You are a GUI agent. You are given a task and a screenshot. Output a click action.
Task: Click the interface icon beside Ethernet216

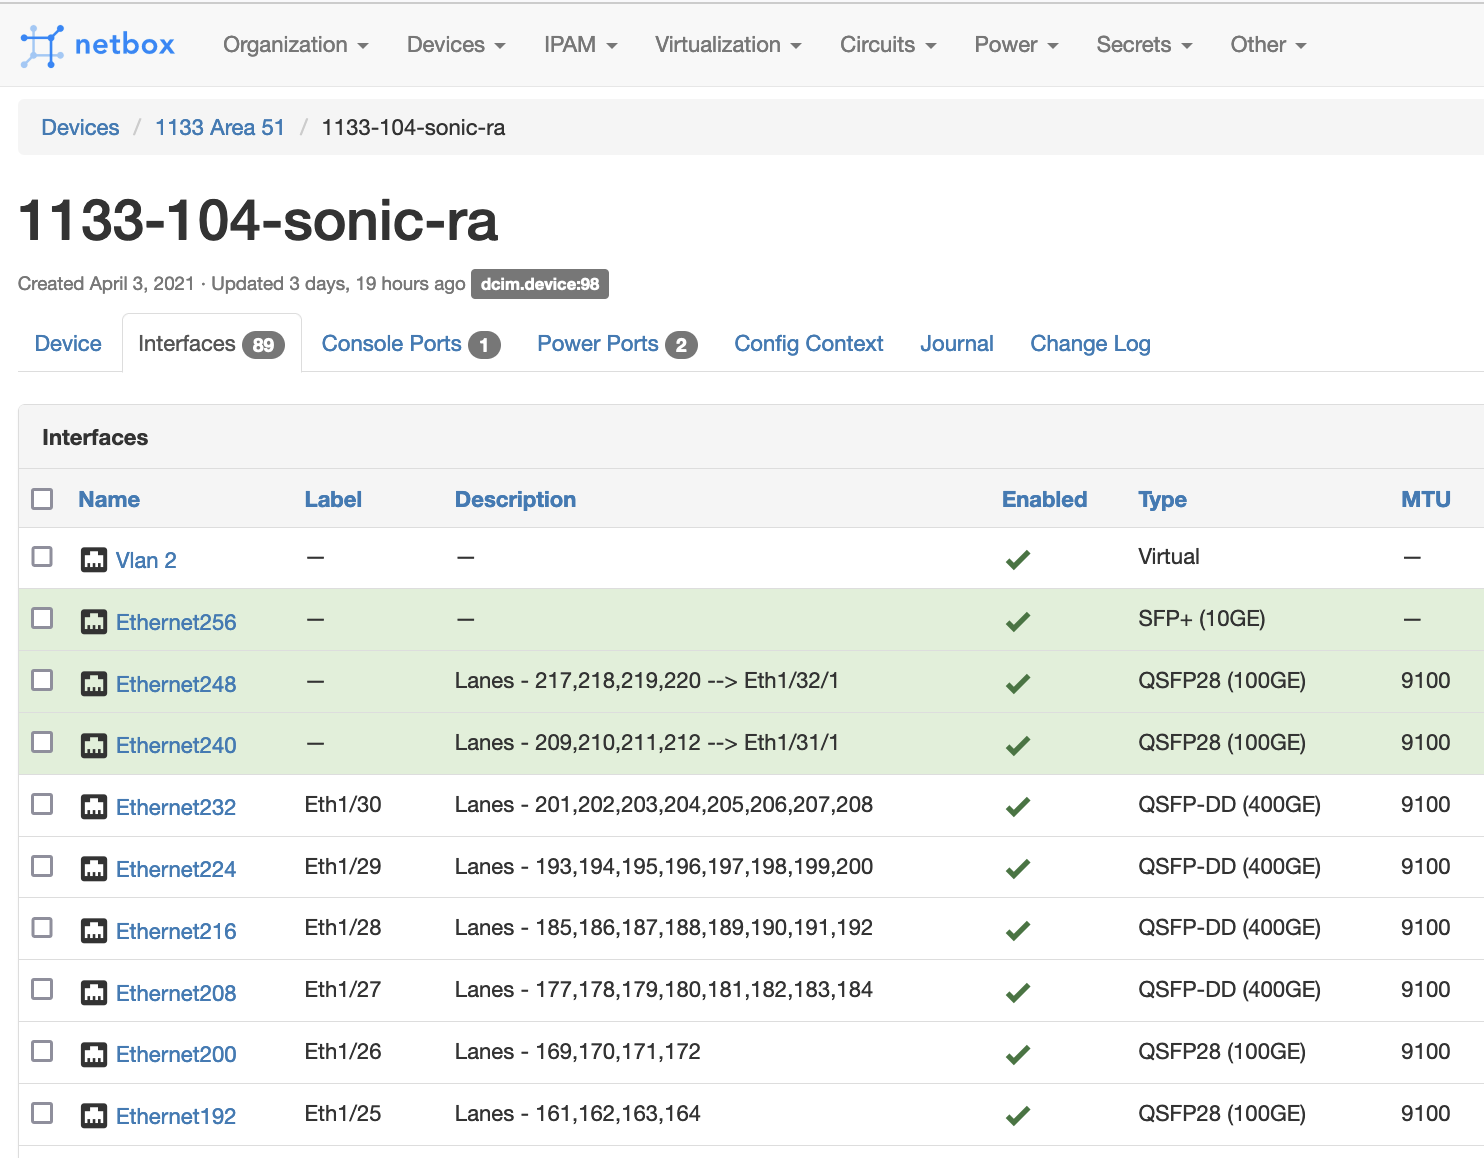coord(93,930)
